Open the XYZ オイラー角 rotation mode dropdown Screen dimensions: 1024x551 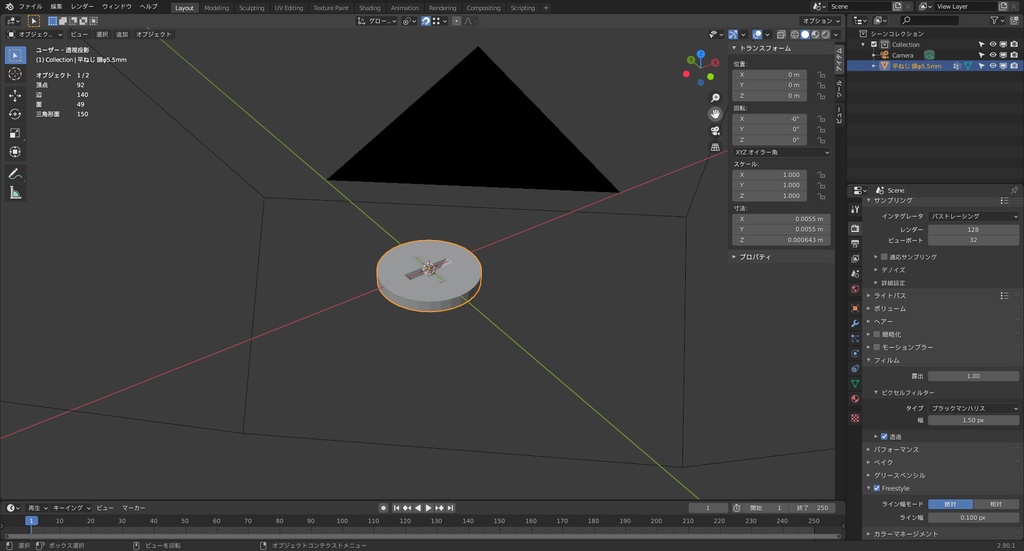coord(781,152)
